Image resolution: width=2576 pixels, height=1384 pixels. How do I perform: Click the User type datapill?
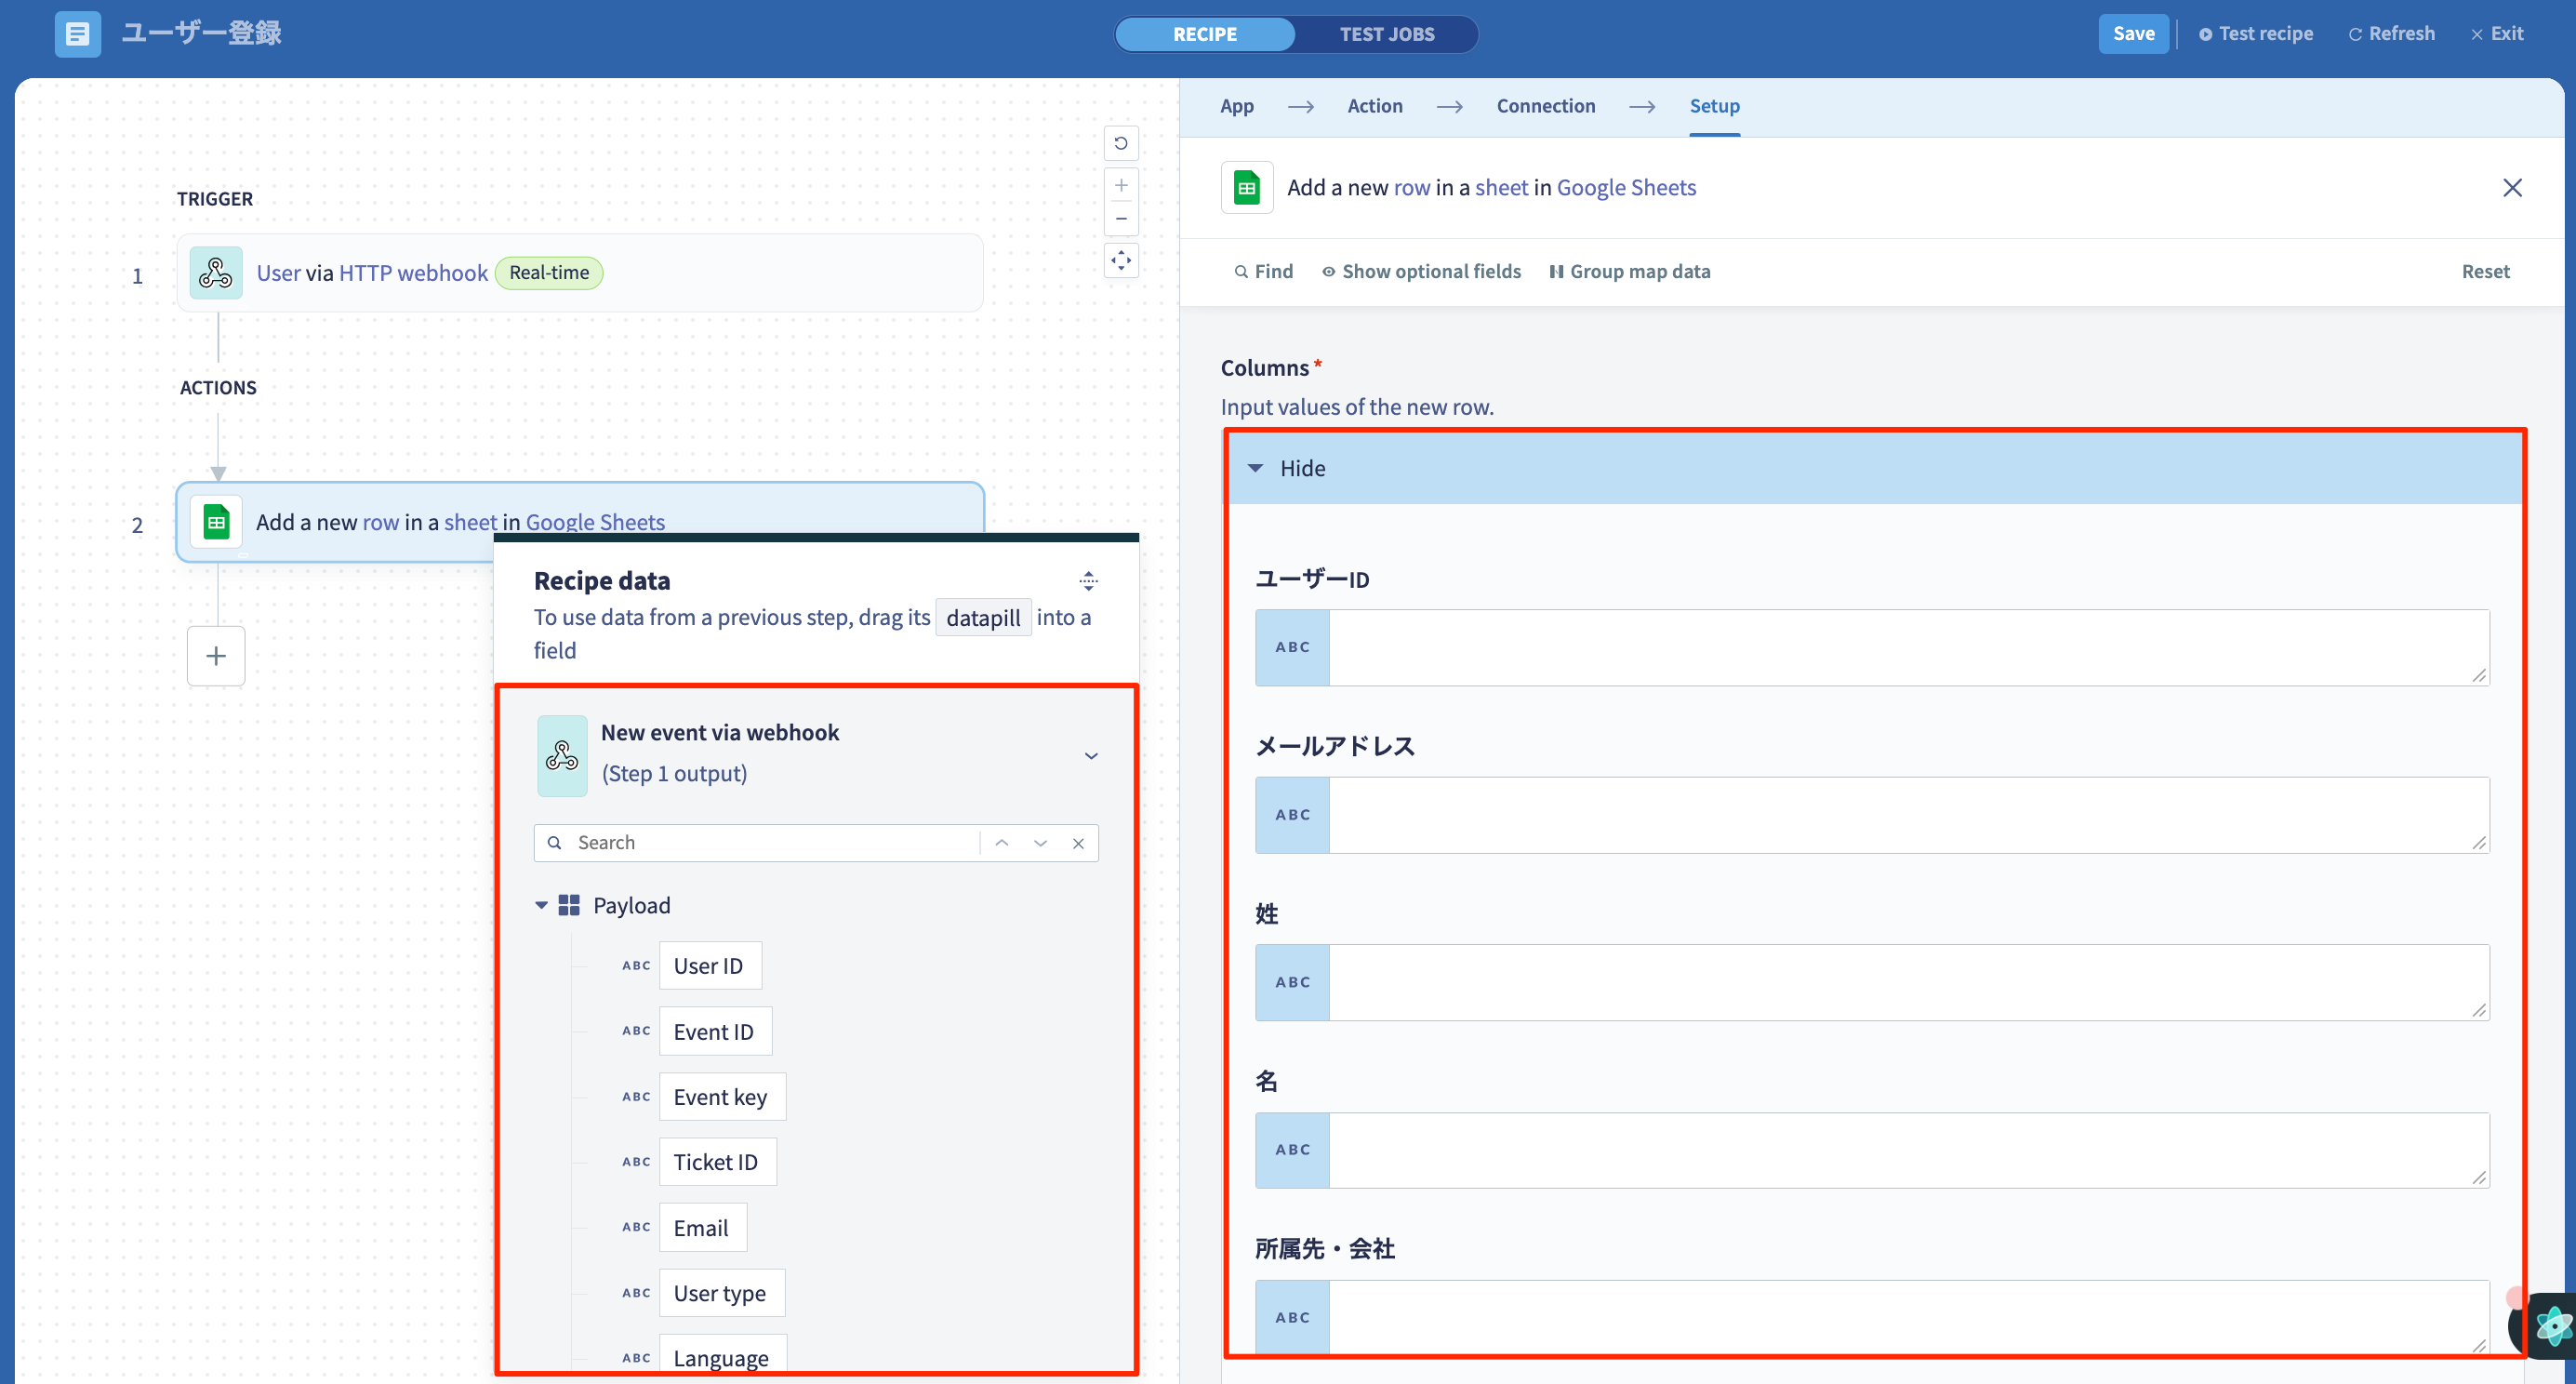(721, 1293)
